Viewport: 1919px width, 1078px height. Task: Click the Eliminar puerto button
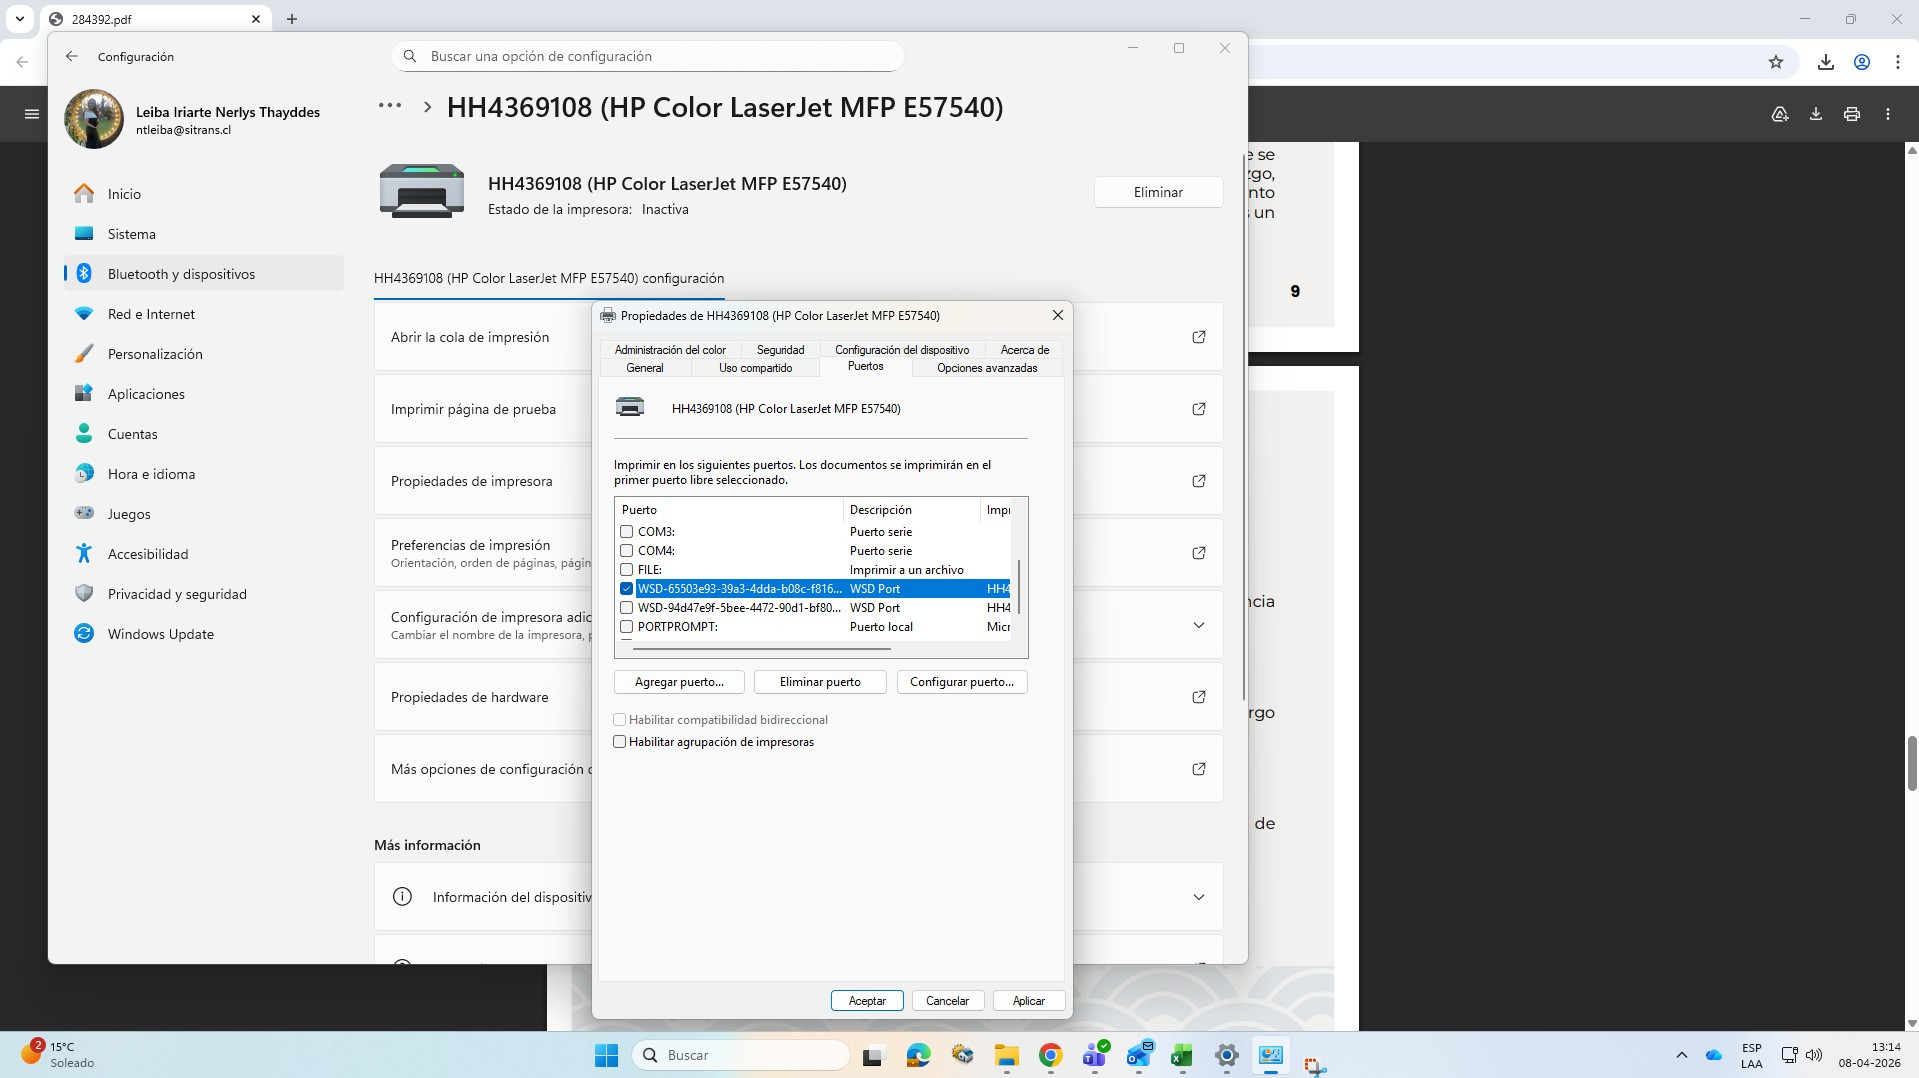click(x=820, y=682)
